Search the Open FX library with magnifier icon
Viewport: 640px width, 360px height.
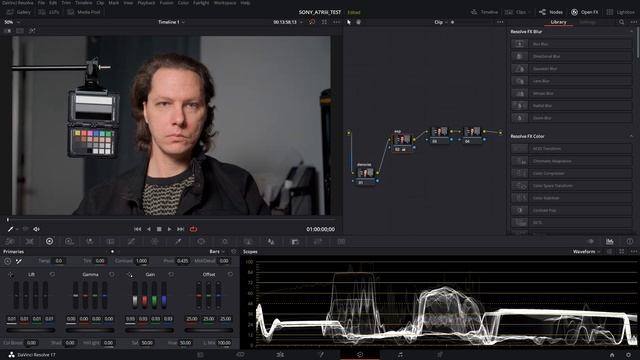622,22
